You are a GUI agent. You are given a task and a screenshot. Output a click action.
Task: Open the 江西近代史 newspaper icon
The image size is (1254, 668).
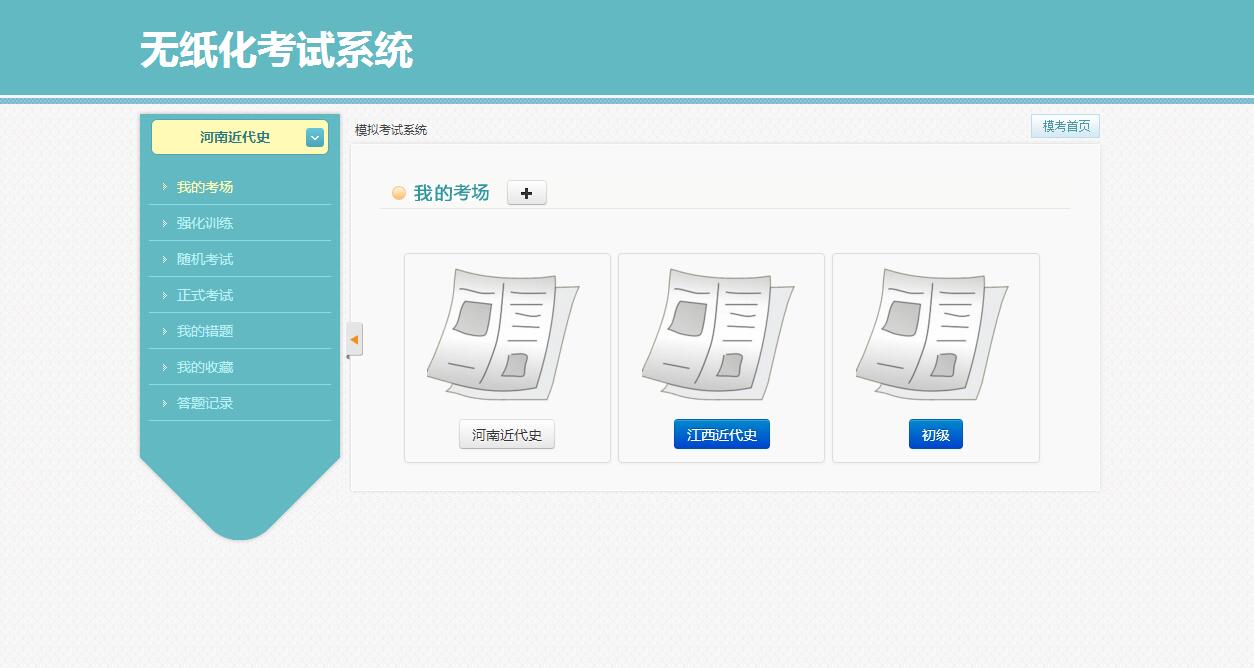[718, 334]
